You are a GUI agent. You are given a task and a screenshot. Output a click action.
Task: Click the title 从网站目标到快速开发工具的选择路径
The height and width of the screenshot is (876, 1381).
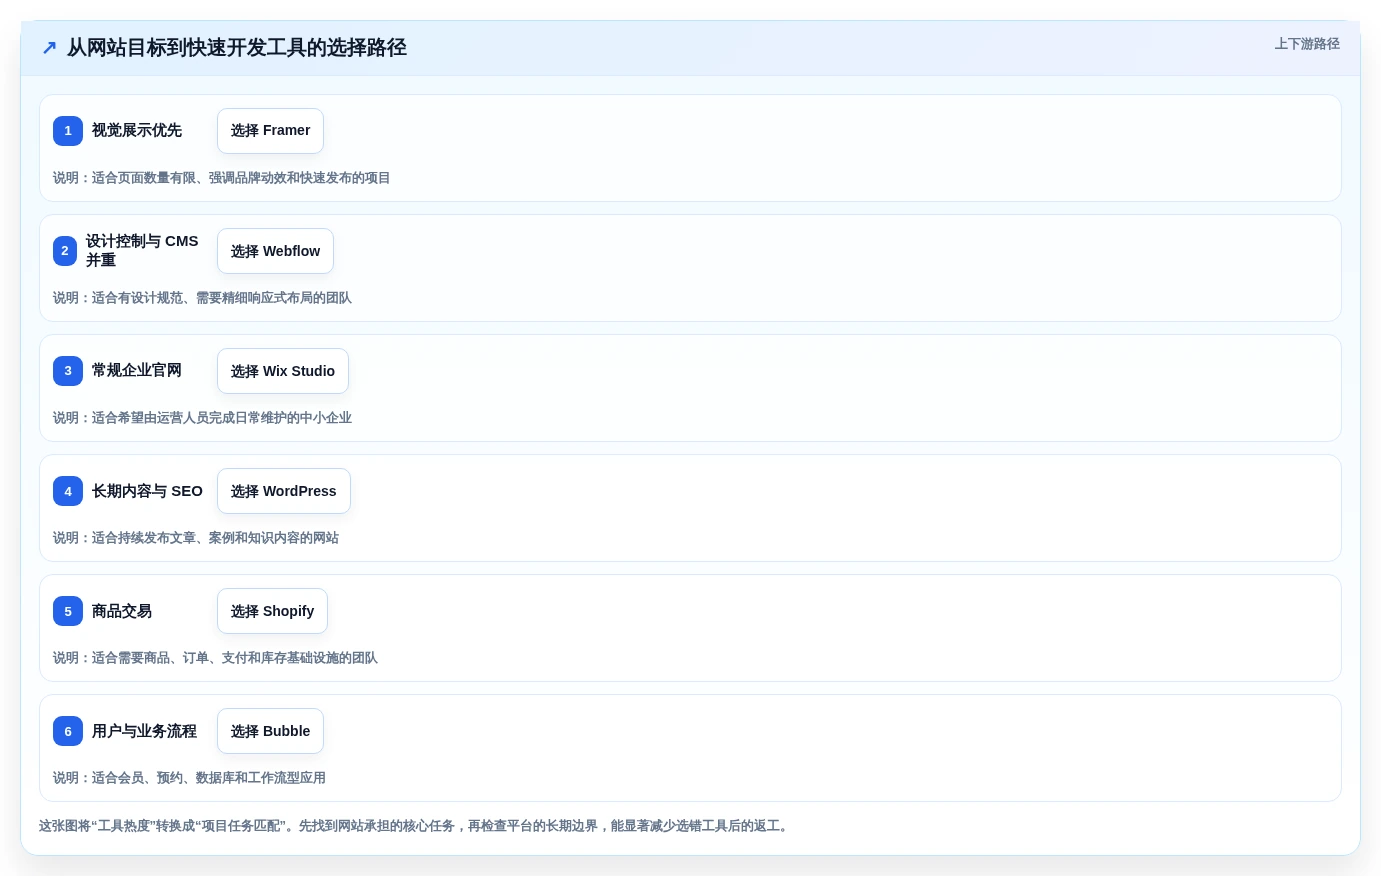(x=237, y=48)
